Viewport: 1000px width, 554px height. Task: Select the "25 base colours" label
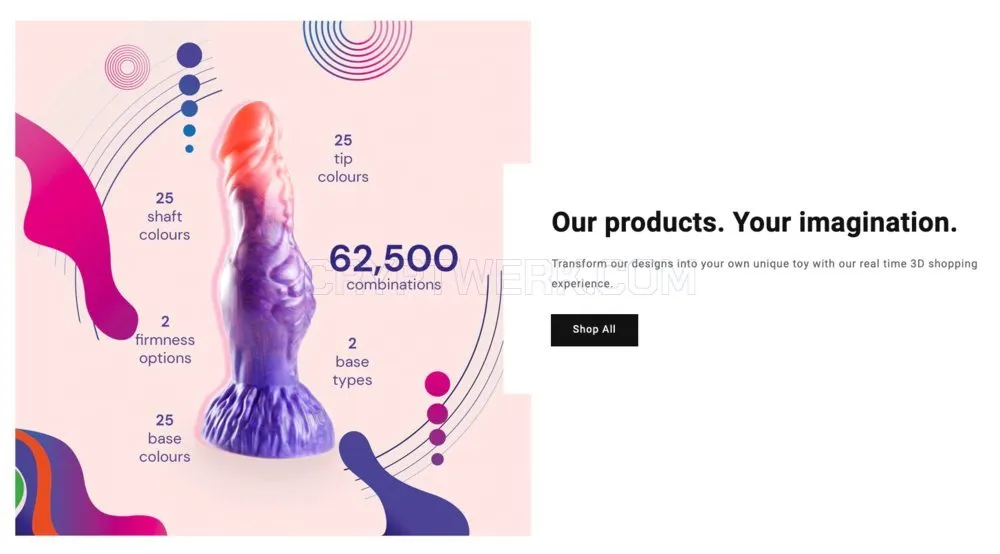[x=165, y=438]
